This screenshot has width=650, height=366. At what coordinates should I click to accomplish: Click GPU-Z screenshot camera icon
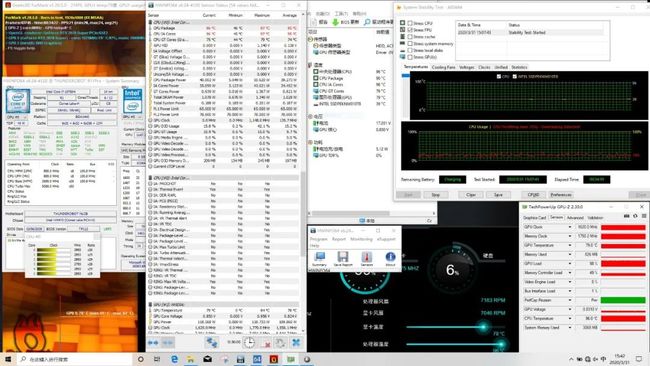626,216
